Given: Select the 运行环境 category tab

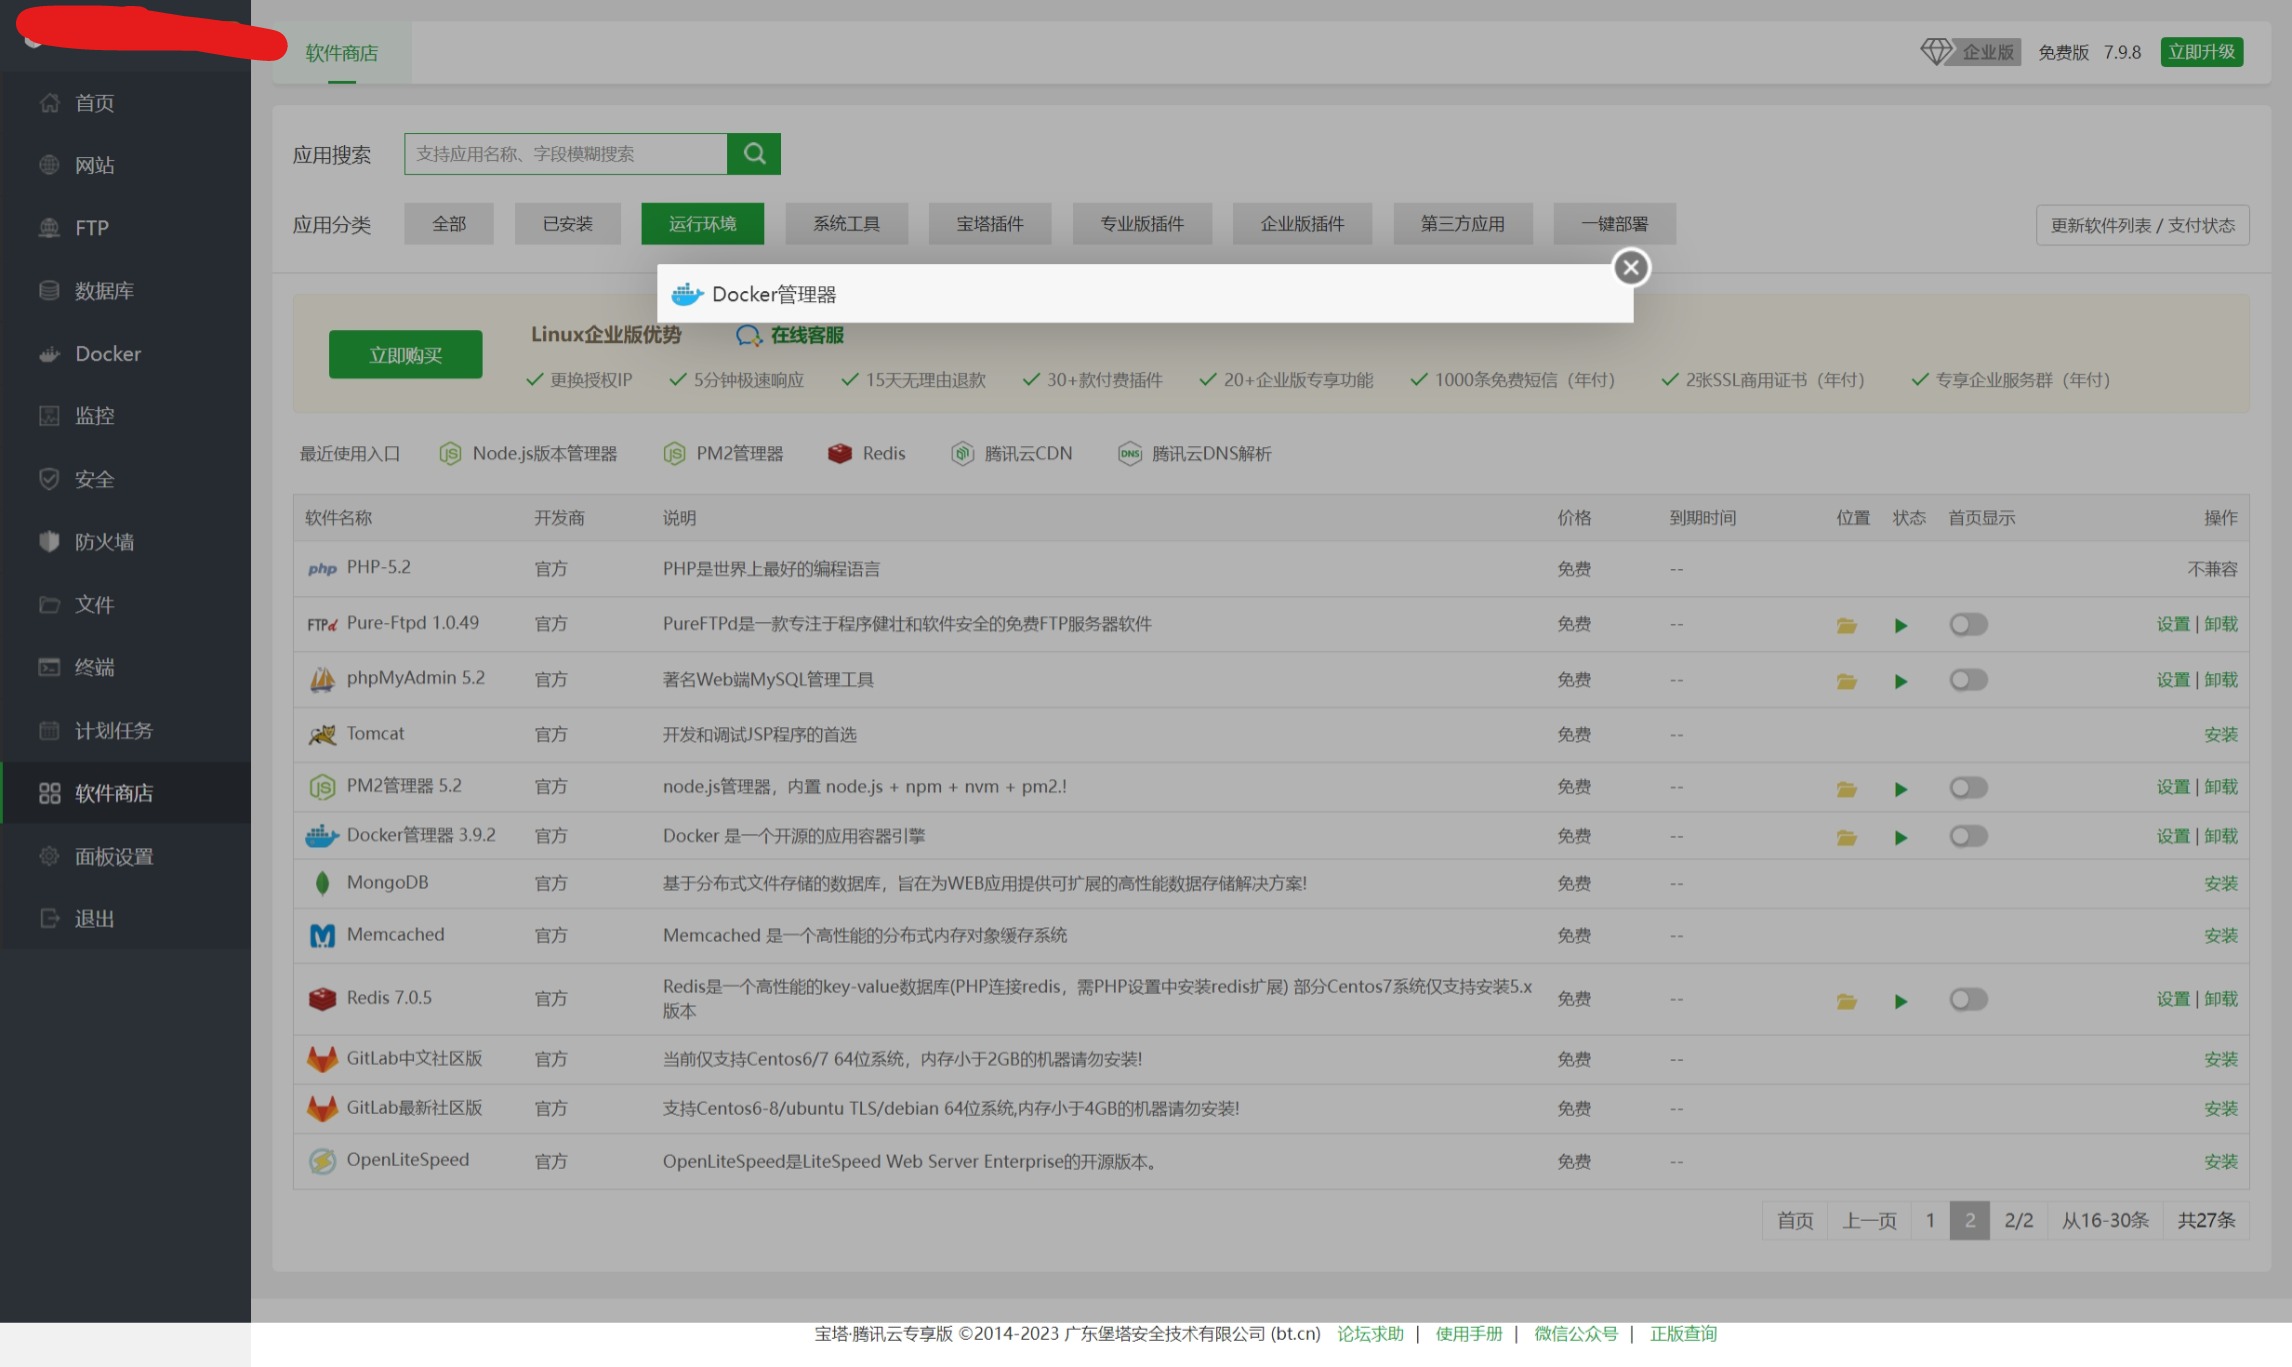Looking at the screenshot, I should (x=702, y=224).
